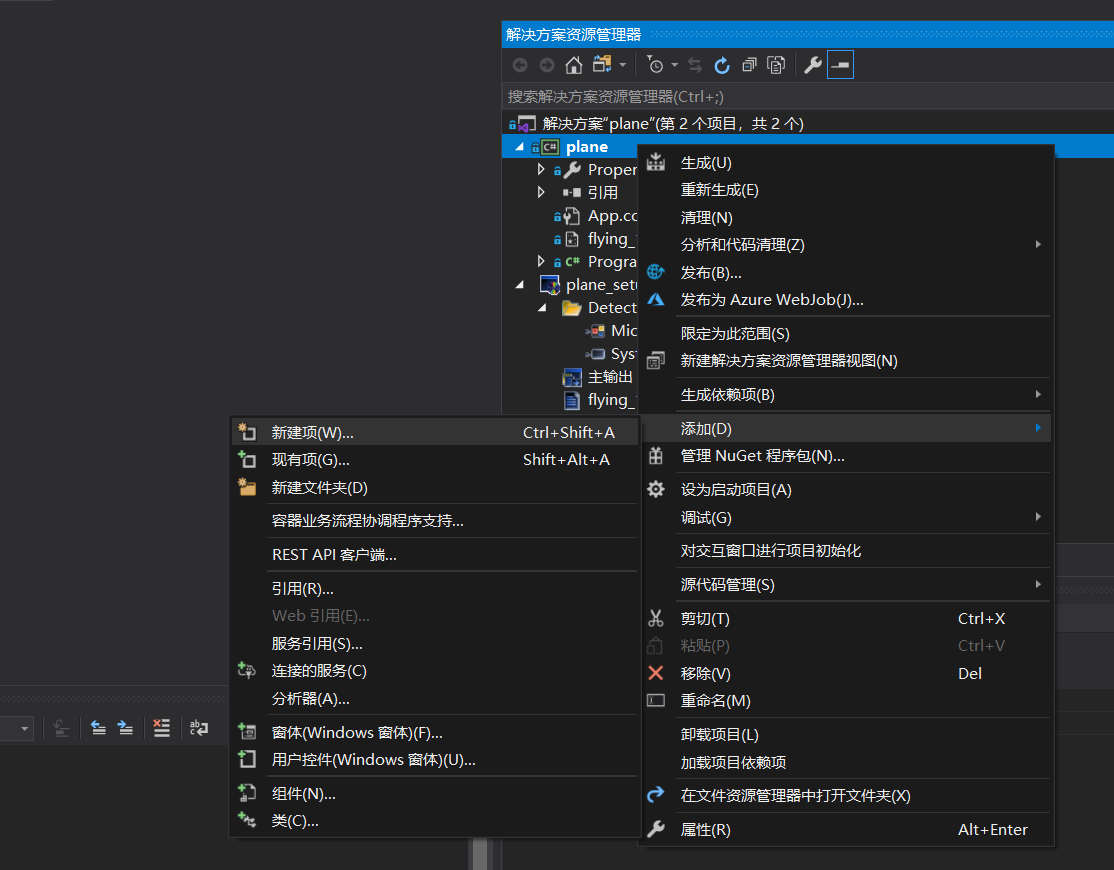Choose 设为启动项目(A)

pos(846,489)
